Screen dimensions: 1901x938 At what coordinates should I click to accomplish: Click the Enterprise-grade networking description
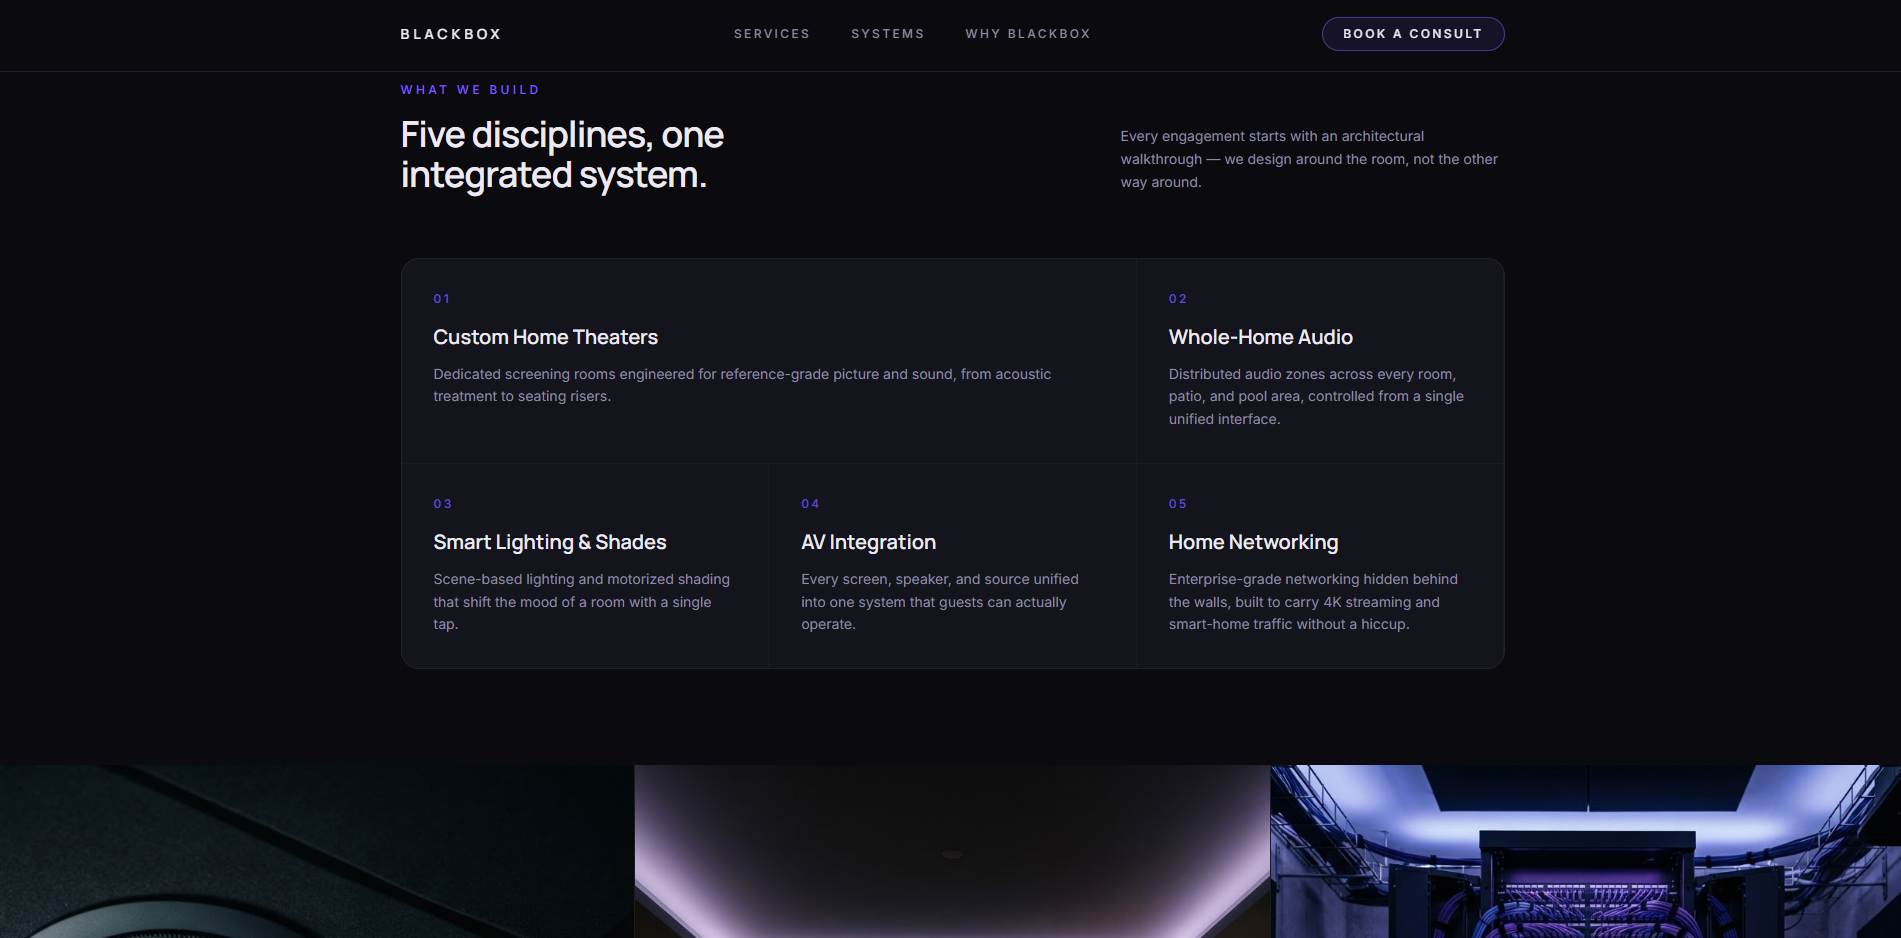1313,602
